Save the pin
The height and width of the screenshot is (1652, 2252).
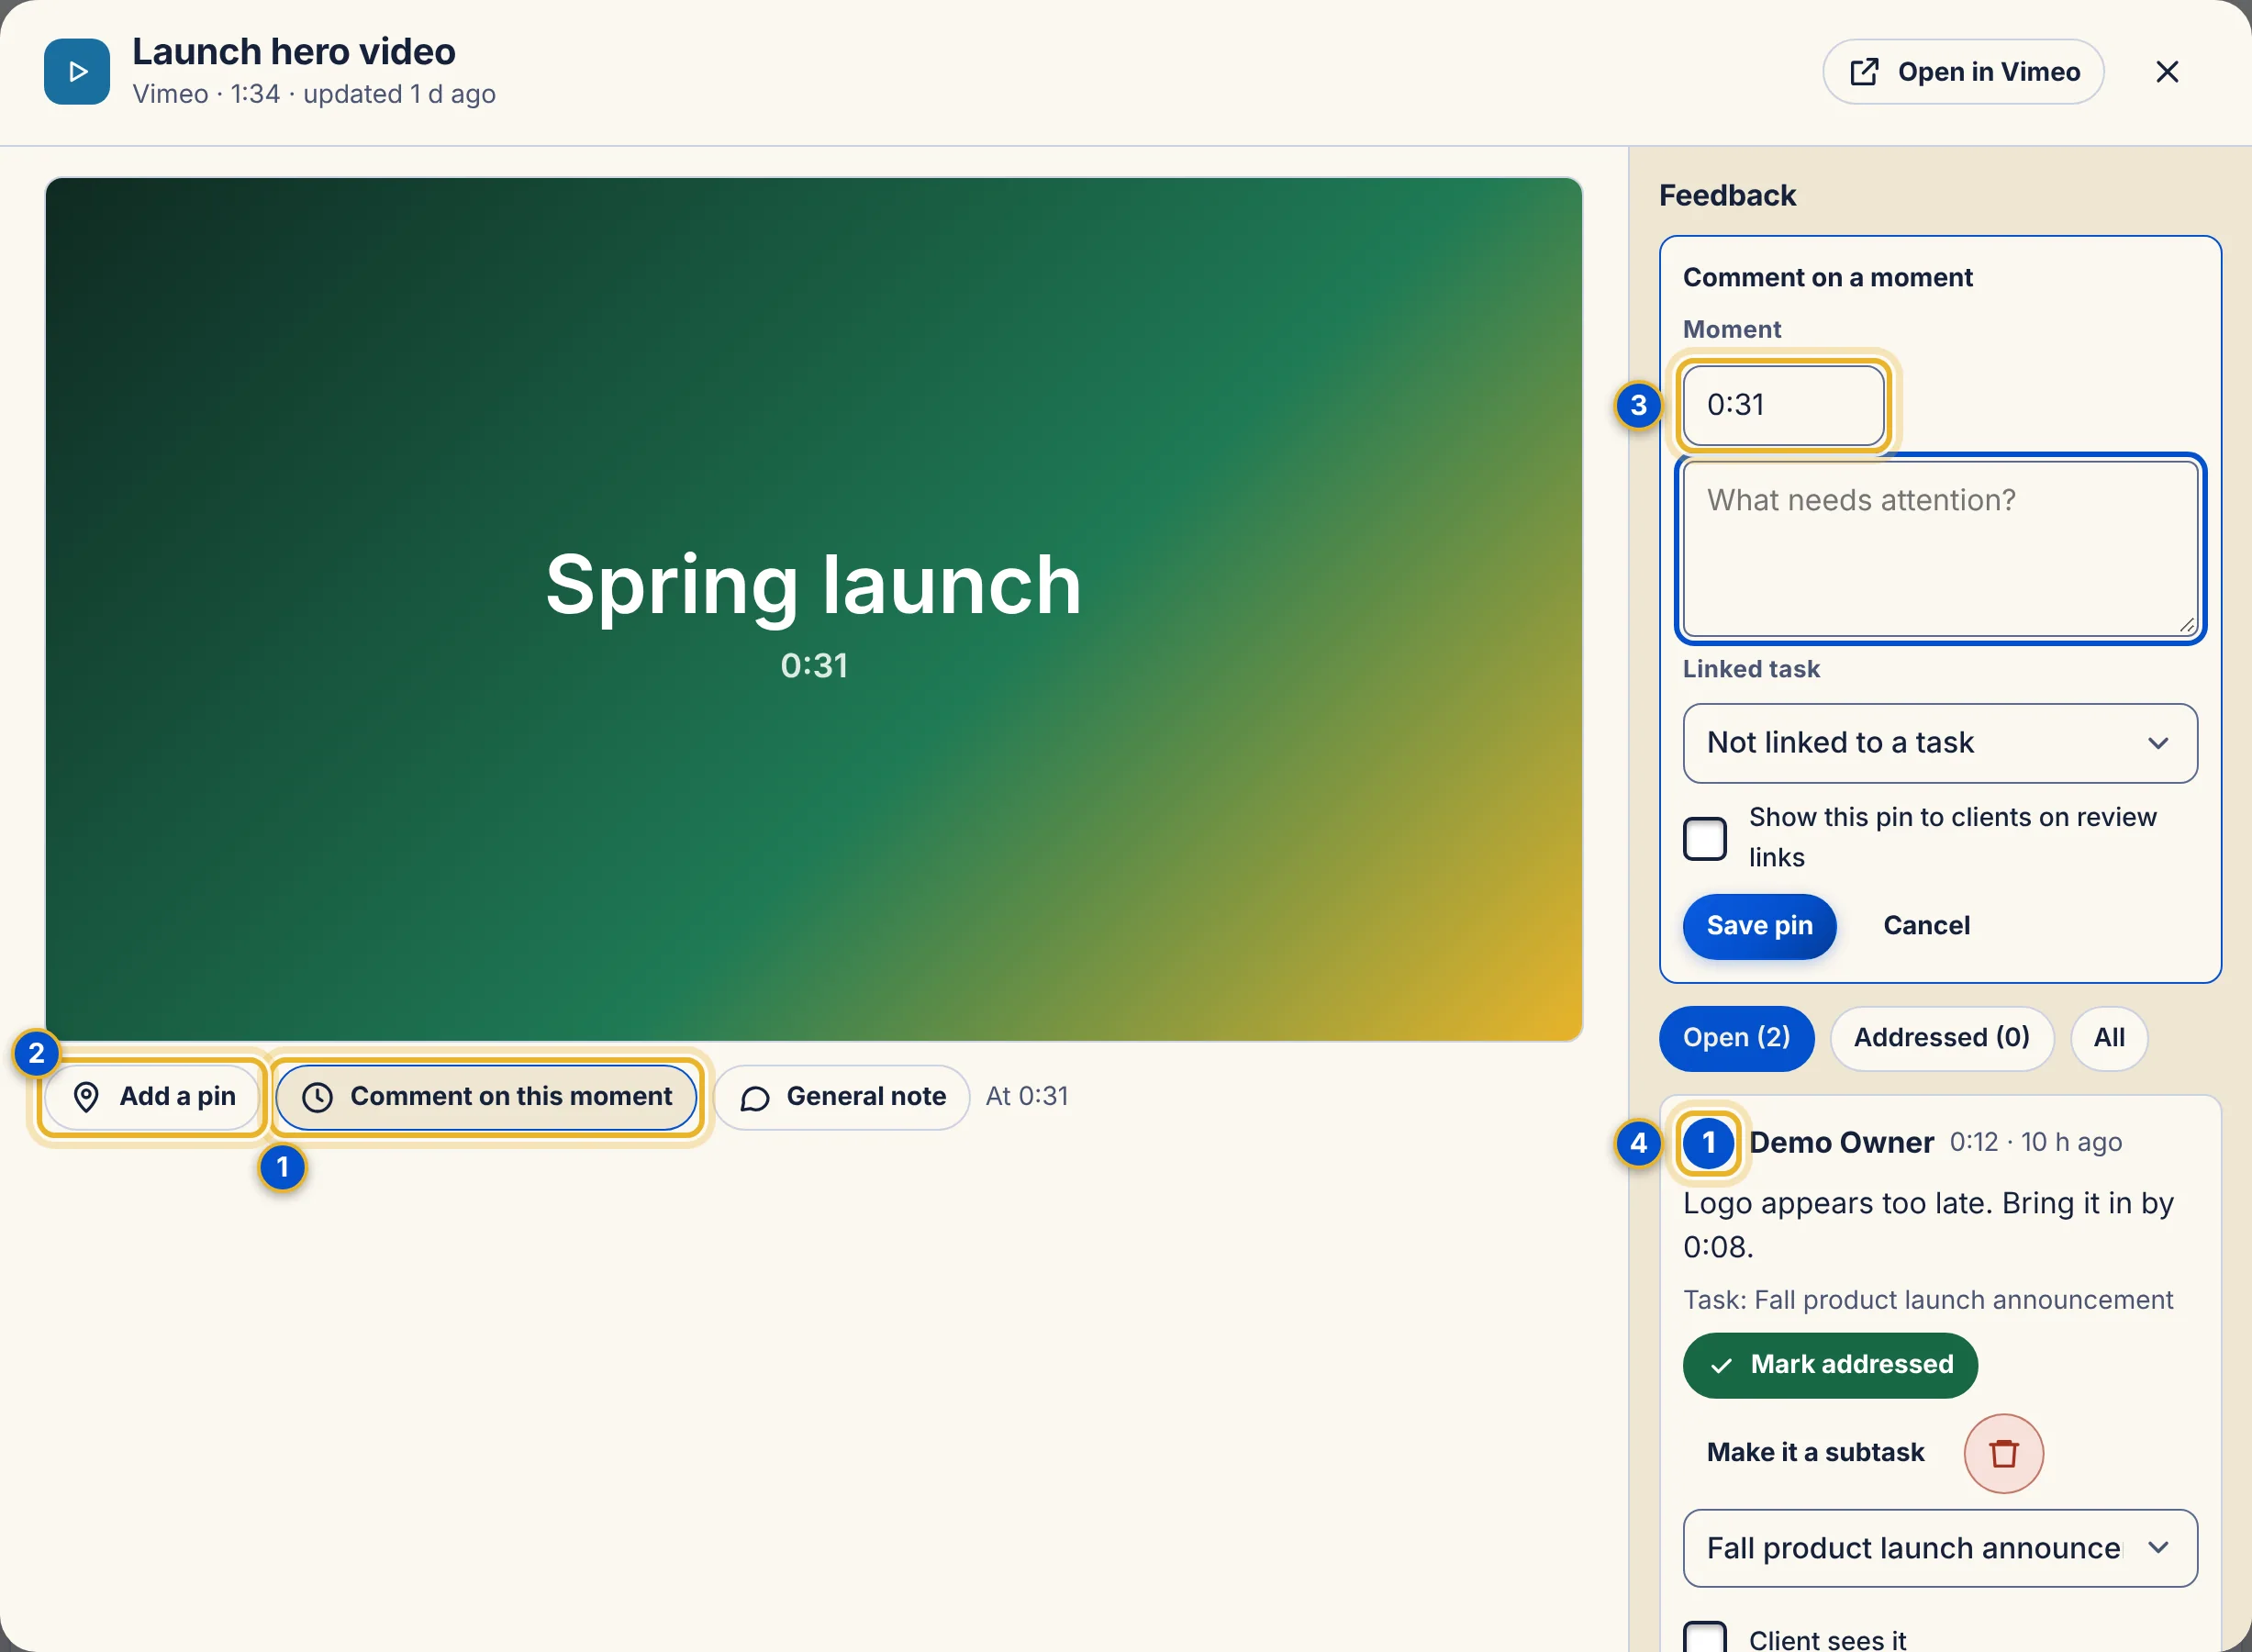1759,926
